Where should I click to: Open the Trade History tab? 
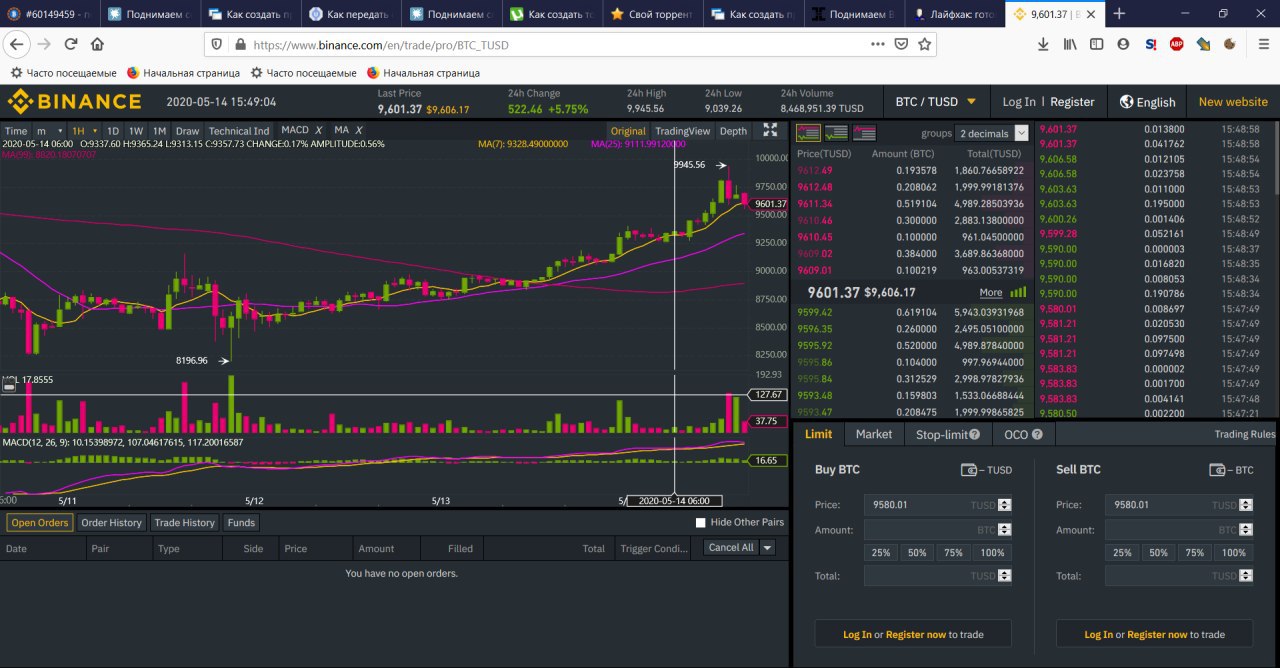point(184,522)
